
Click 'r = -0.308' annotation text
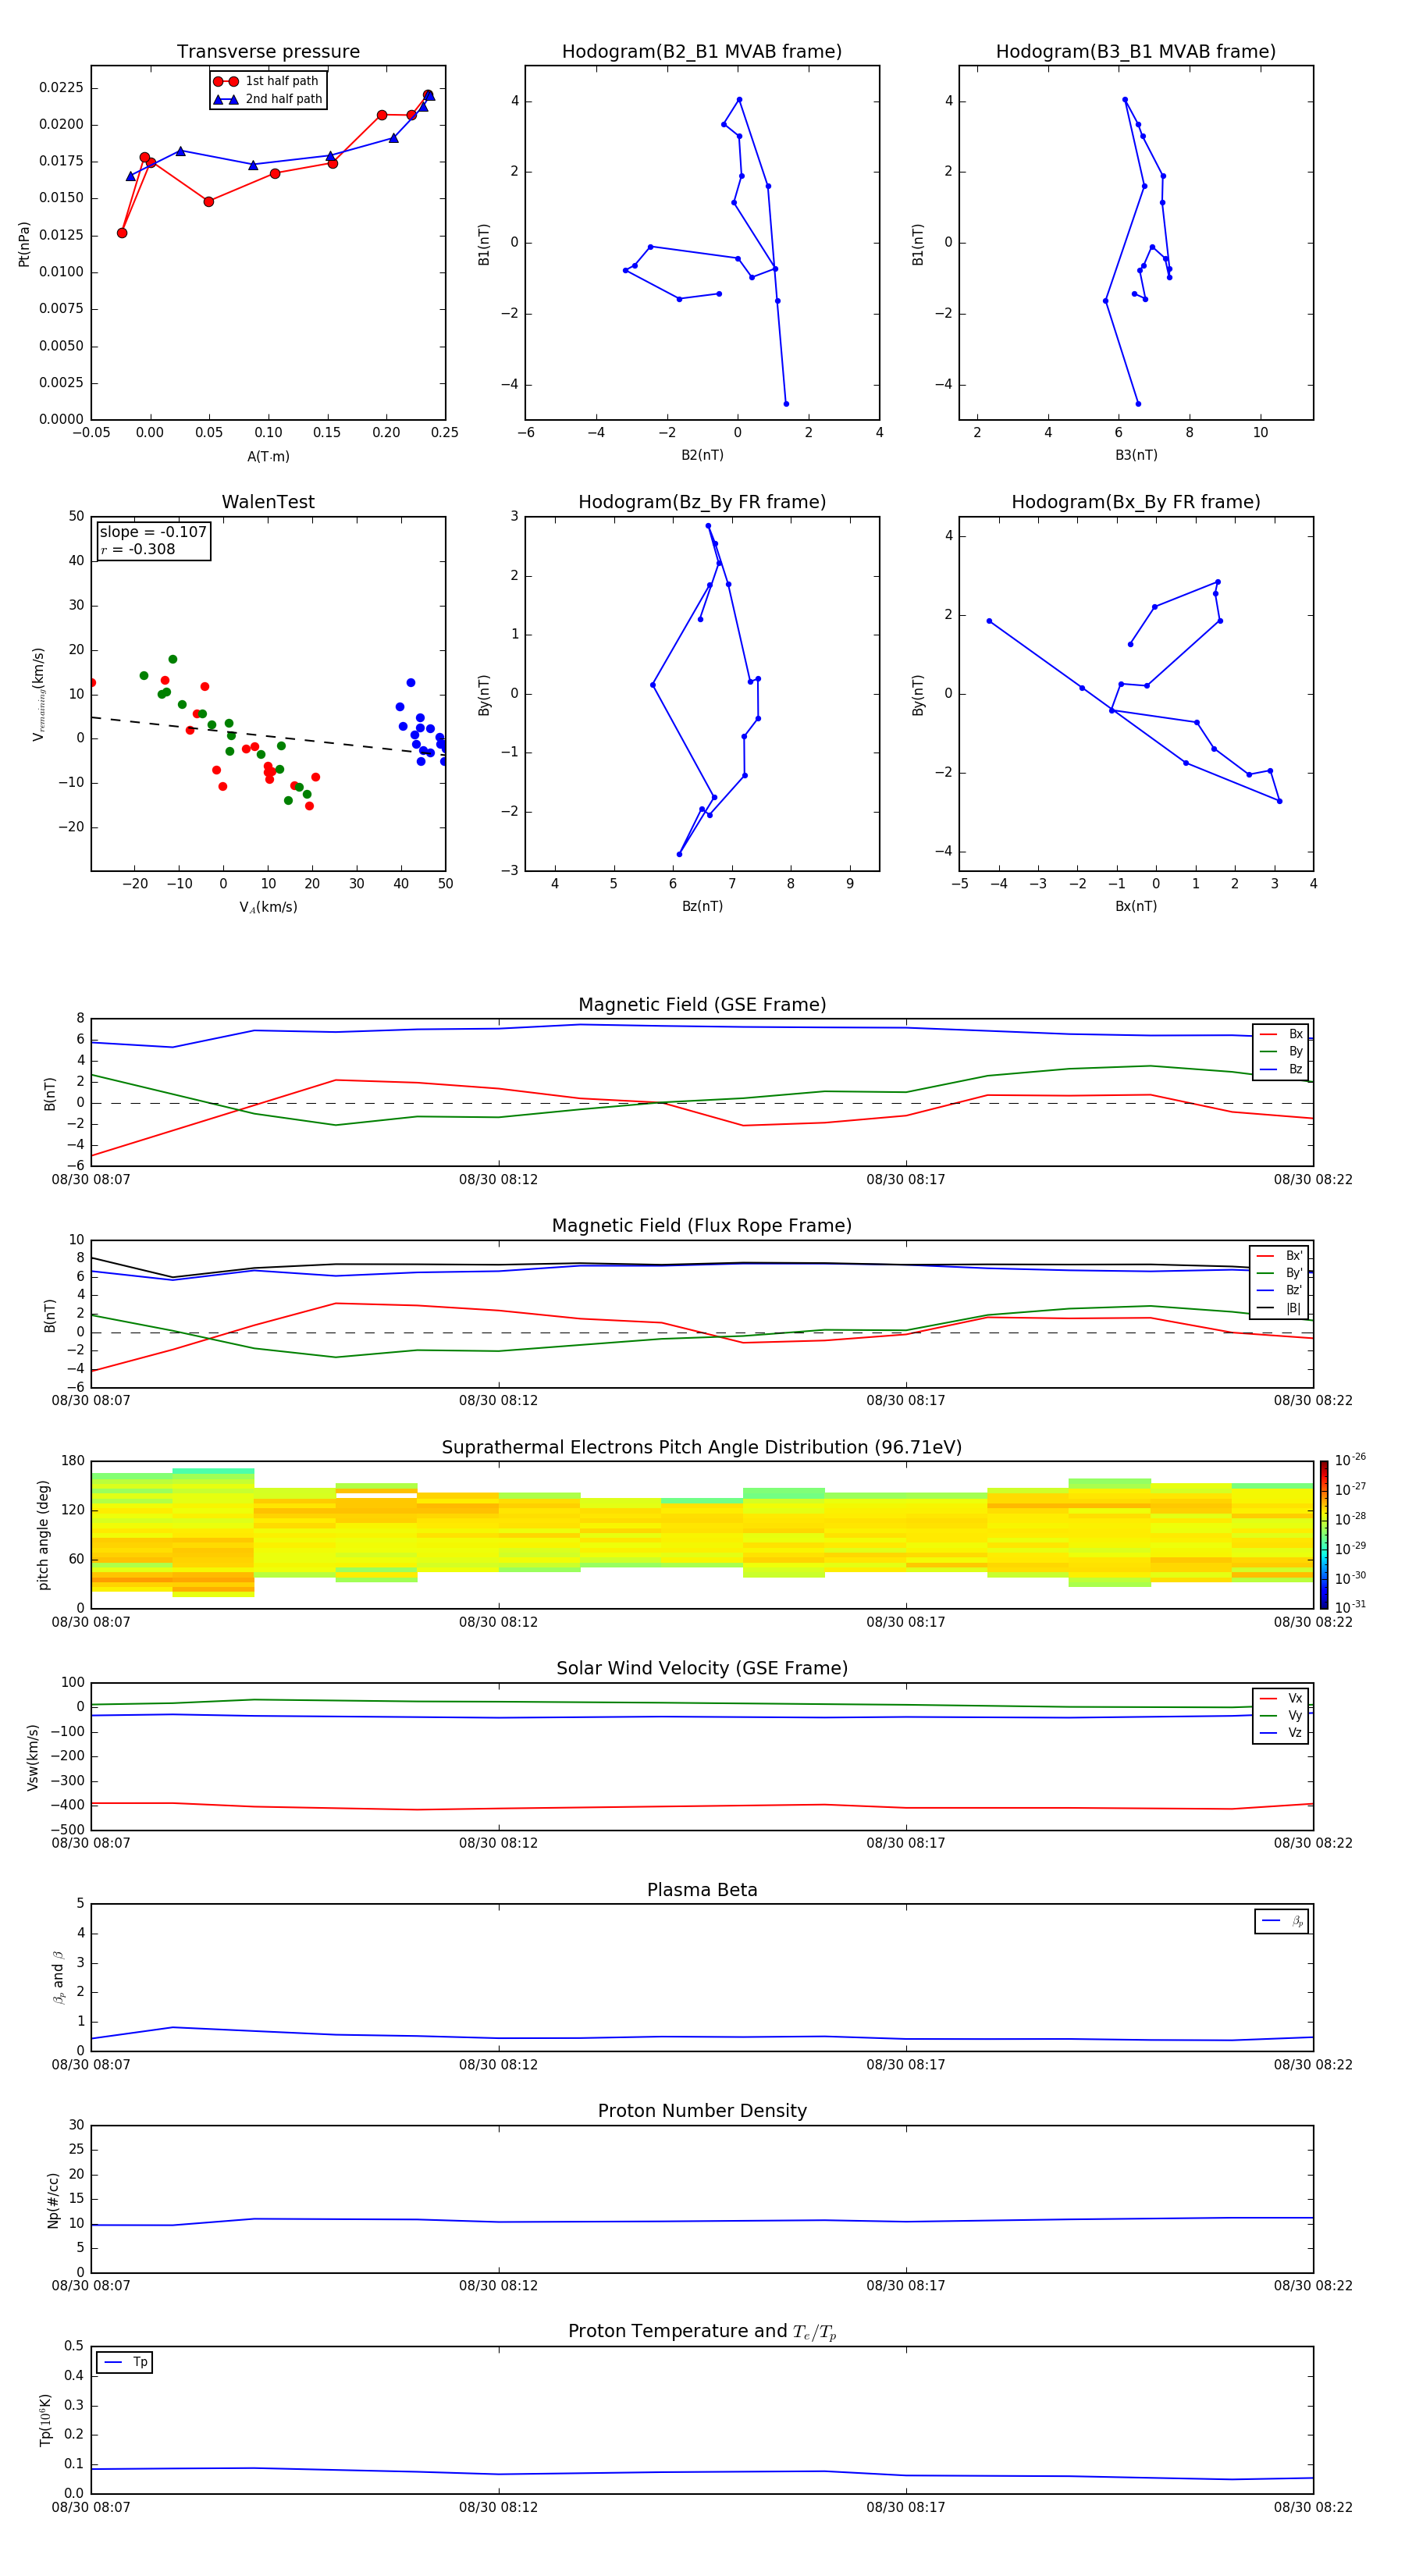click(x=138, y=549)
